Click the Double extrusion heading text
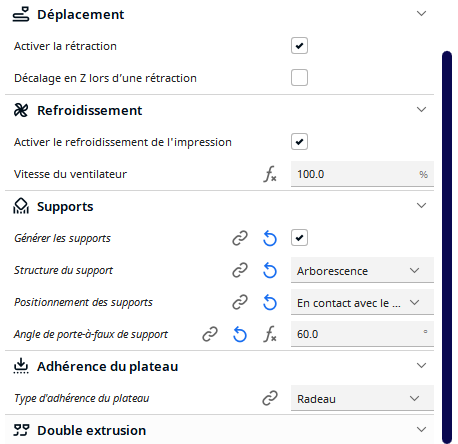Screen dimensions: 458x444 tap(92, 430)
